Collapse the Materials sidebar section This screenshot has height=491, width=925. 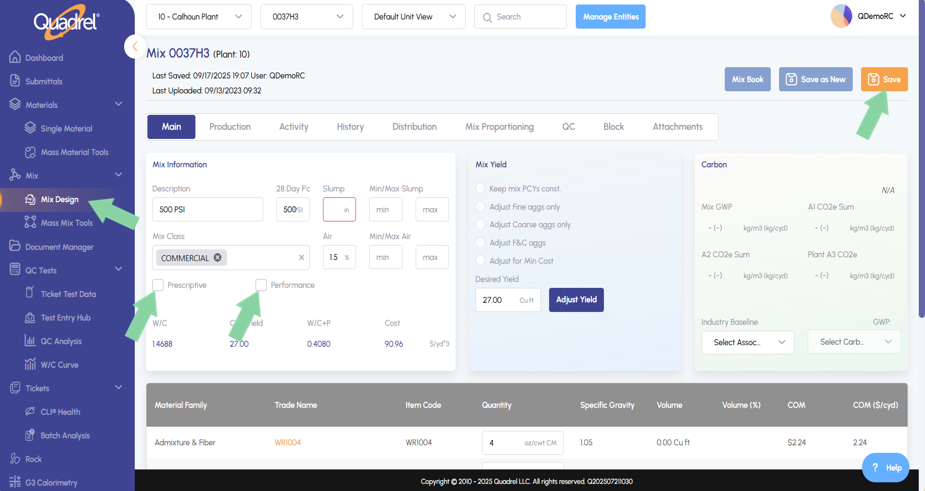[x=119, y=104]
